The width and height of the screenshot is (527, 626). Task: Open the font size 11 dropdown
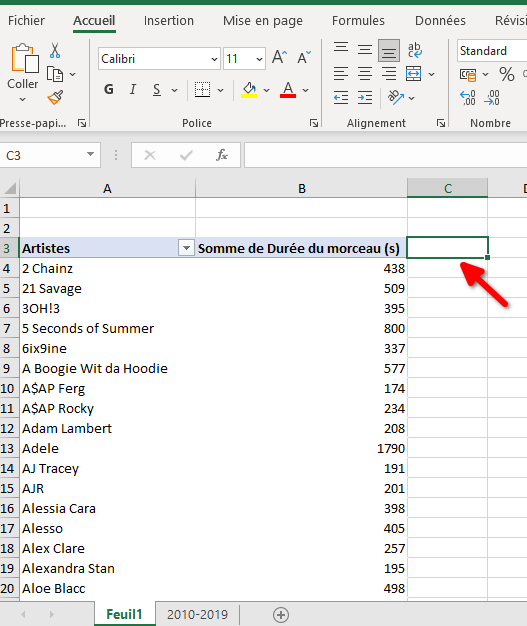(260, 59)
